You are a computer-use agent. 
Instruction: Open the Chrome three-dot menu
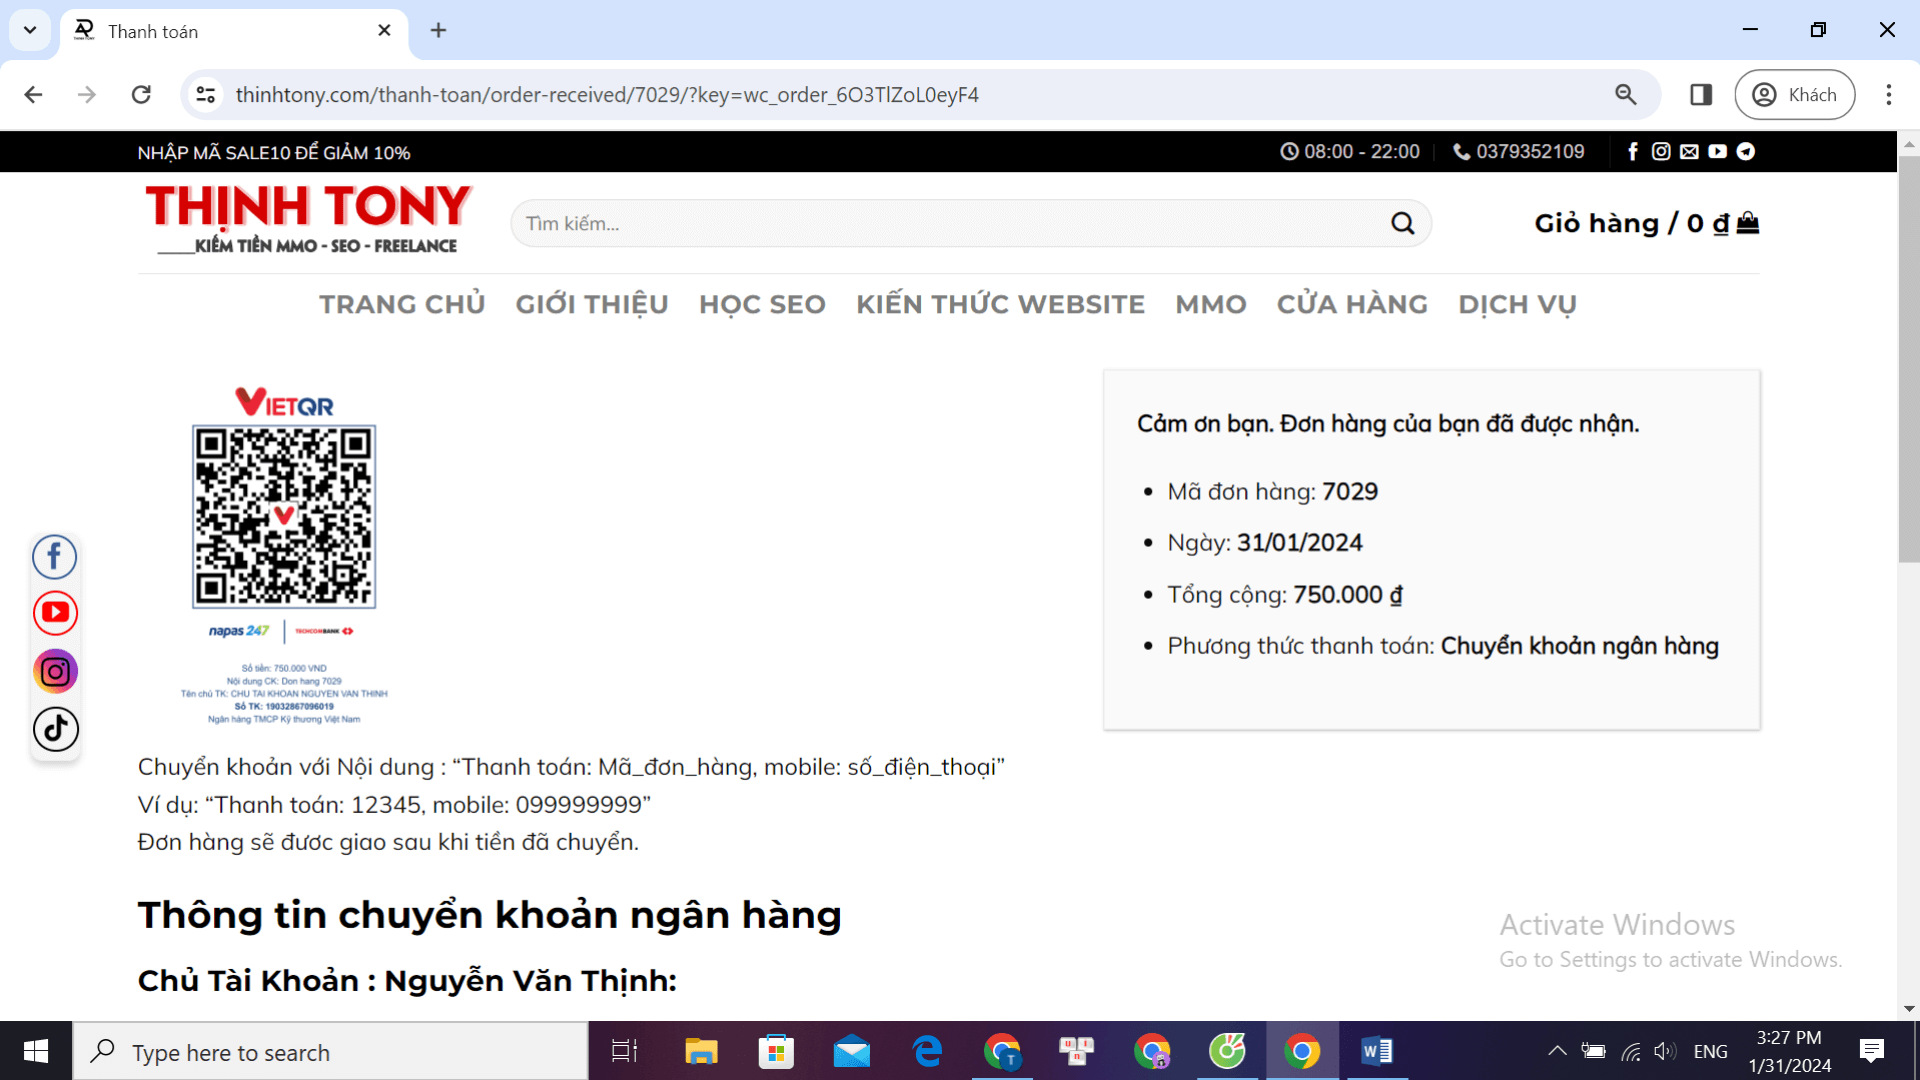point(1888,94)
